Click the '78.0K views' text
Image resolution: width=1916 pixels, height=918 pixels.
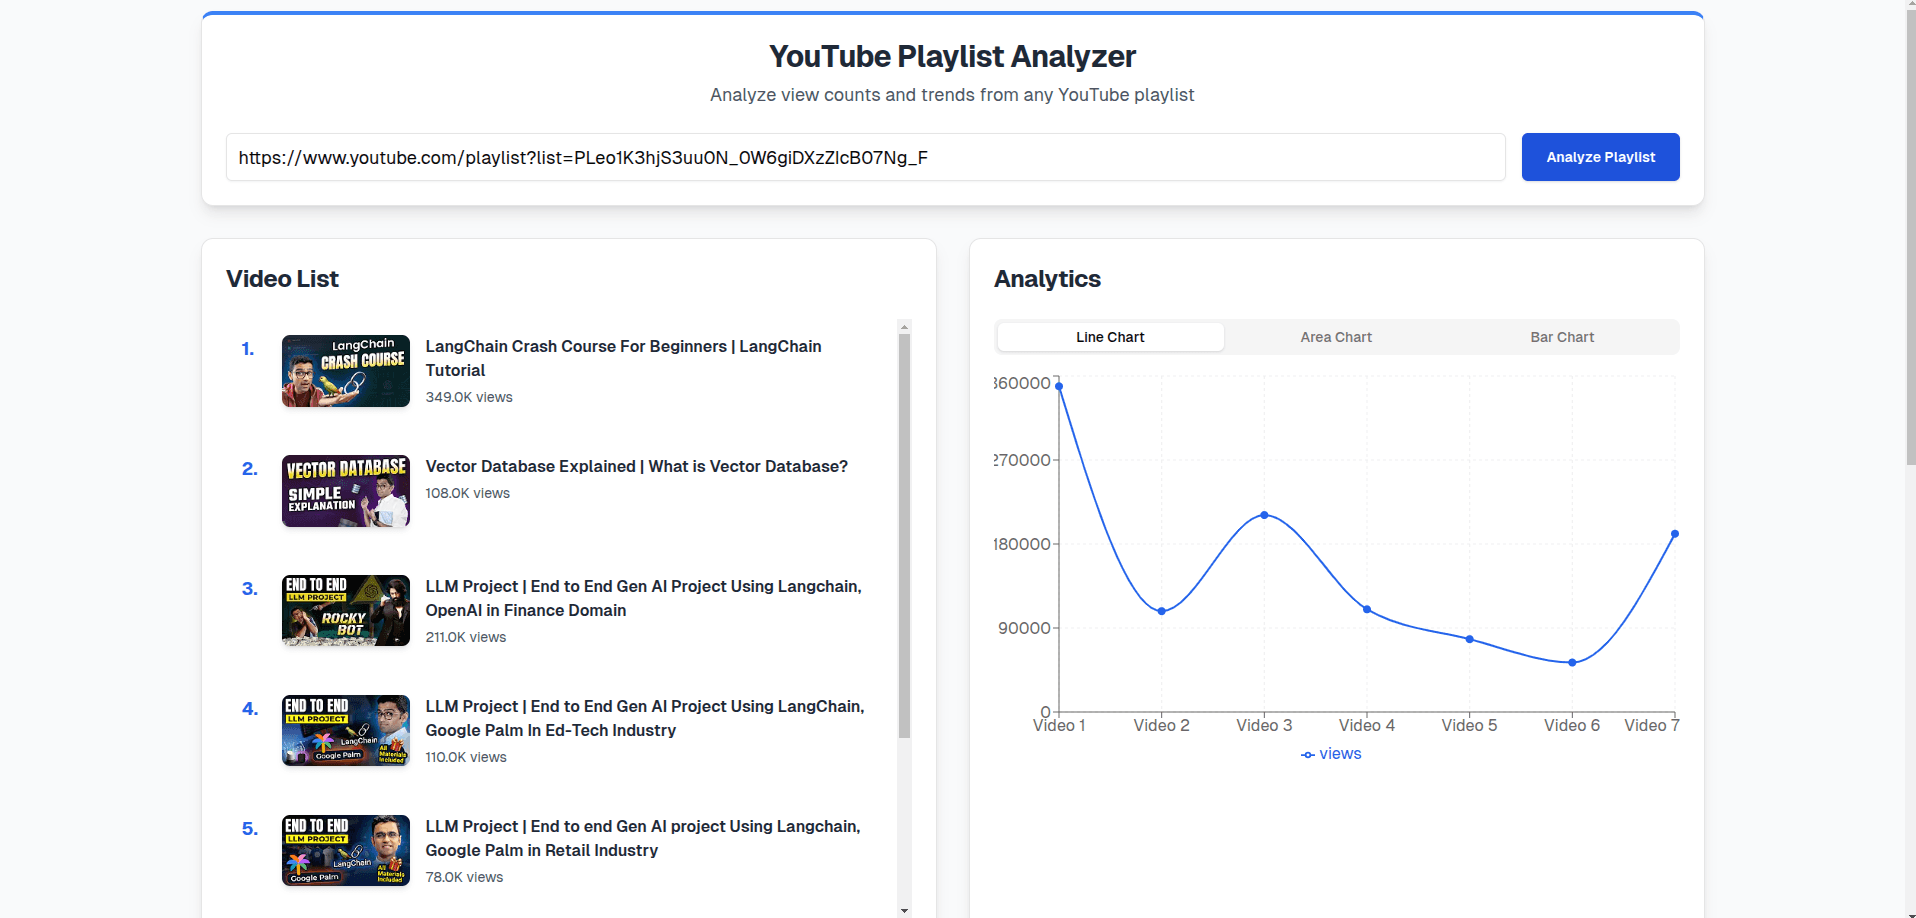coord(465,877)
